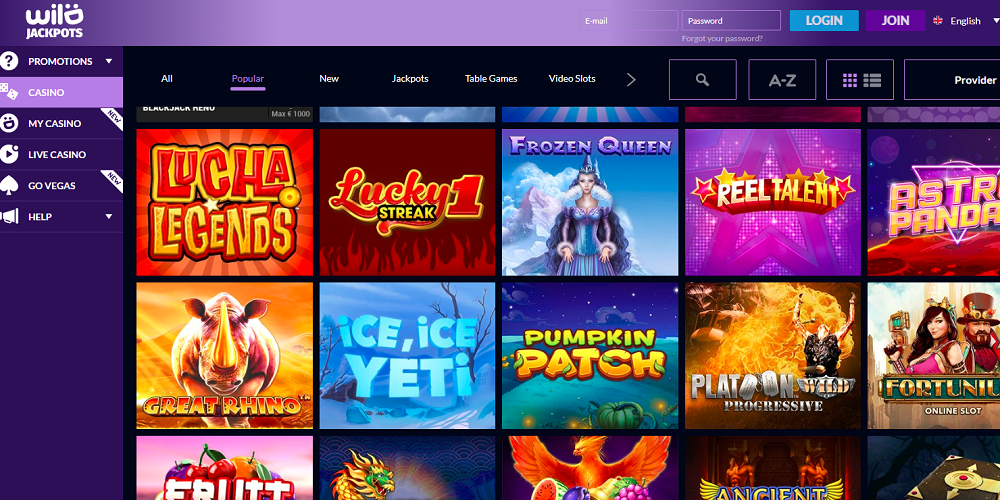The image size is (1000, 500).
Task: Switch to list view layout
Action: point(872,80)
